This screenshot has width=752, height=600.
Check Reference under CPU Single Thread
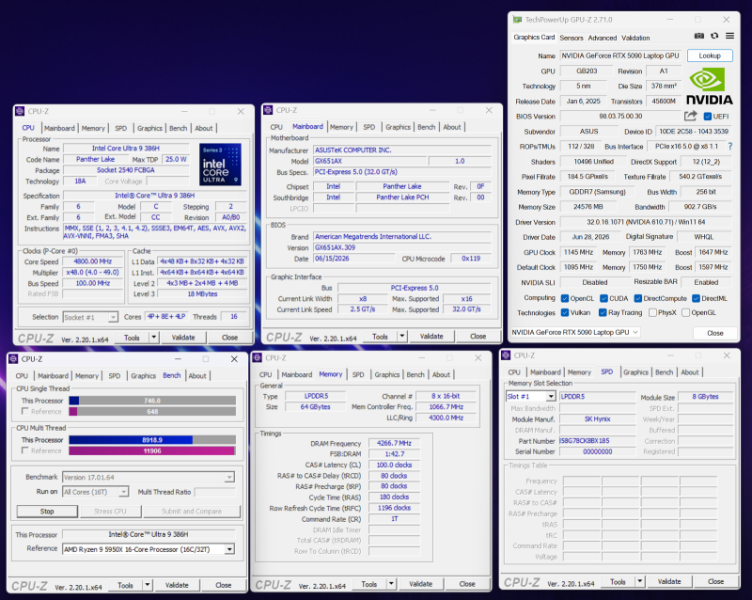point(25,411)
